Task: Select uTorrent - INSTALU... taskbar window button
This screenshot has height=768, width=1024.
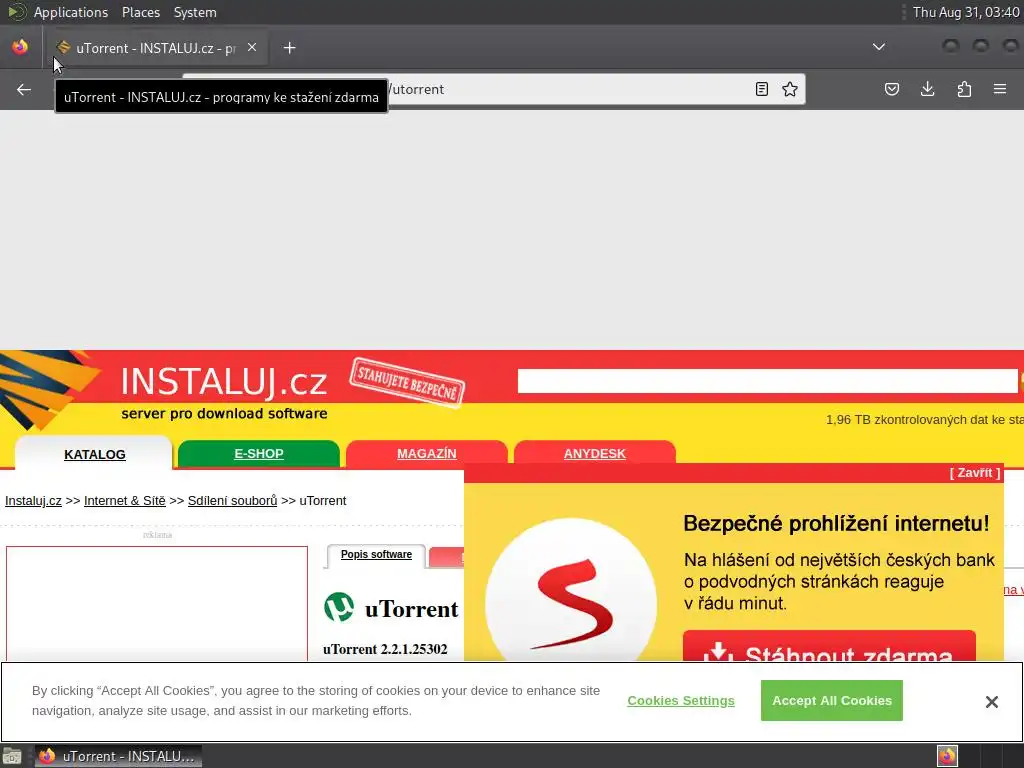Action: (118, 756)
